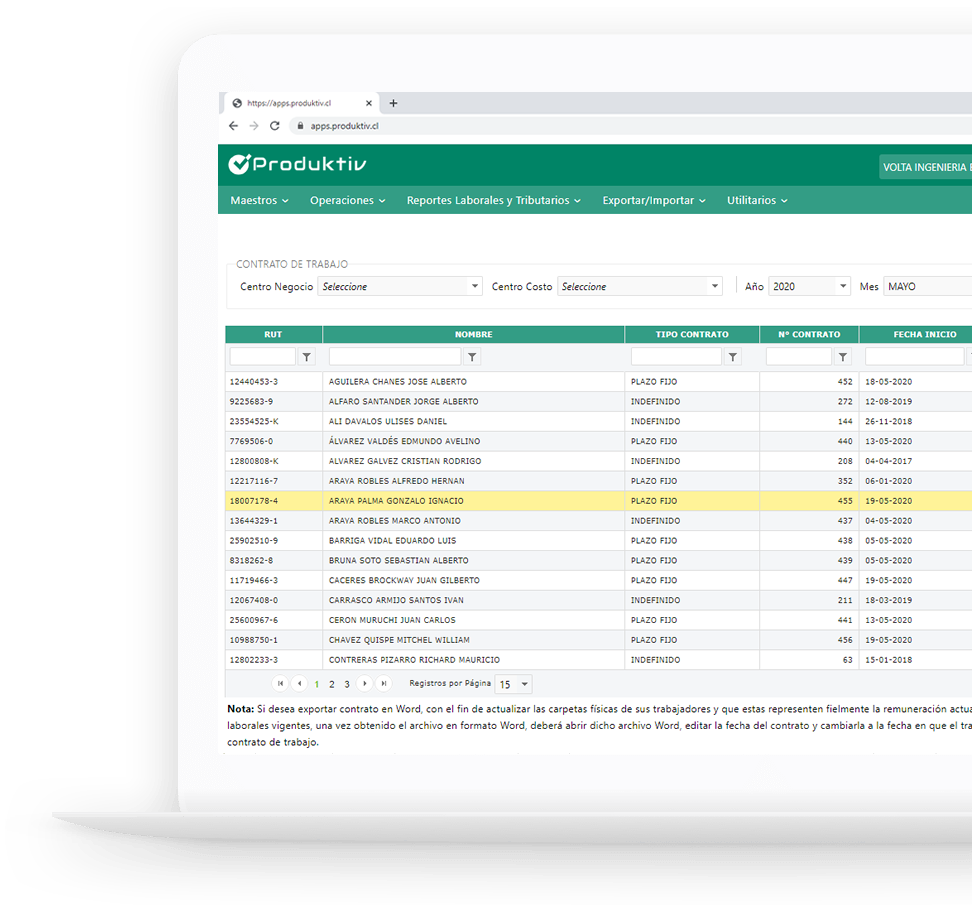Screen dimensions: 972x913
Task: Click the VOLTA INGENIERIA company button
Action: click(926, 167)
